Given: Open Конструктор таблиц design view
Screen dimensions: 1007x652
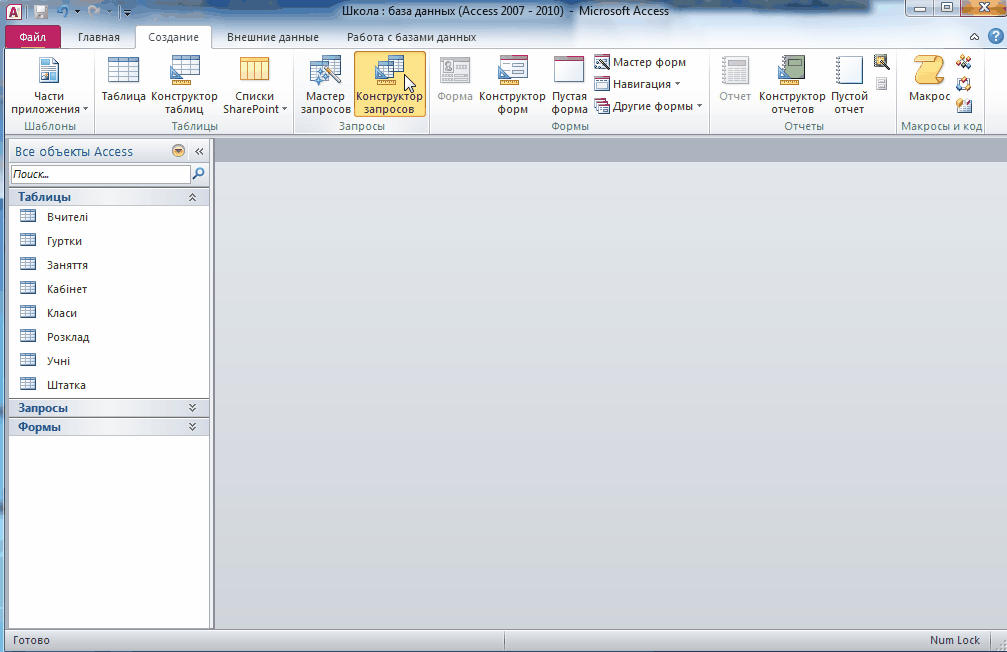Looking at the screenshot, I should (184, 85).
